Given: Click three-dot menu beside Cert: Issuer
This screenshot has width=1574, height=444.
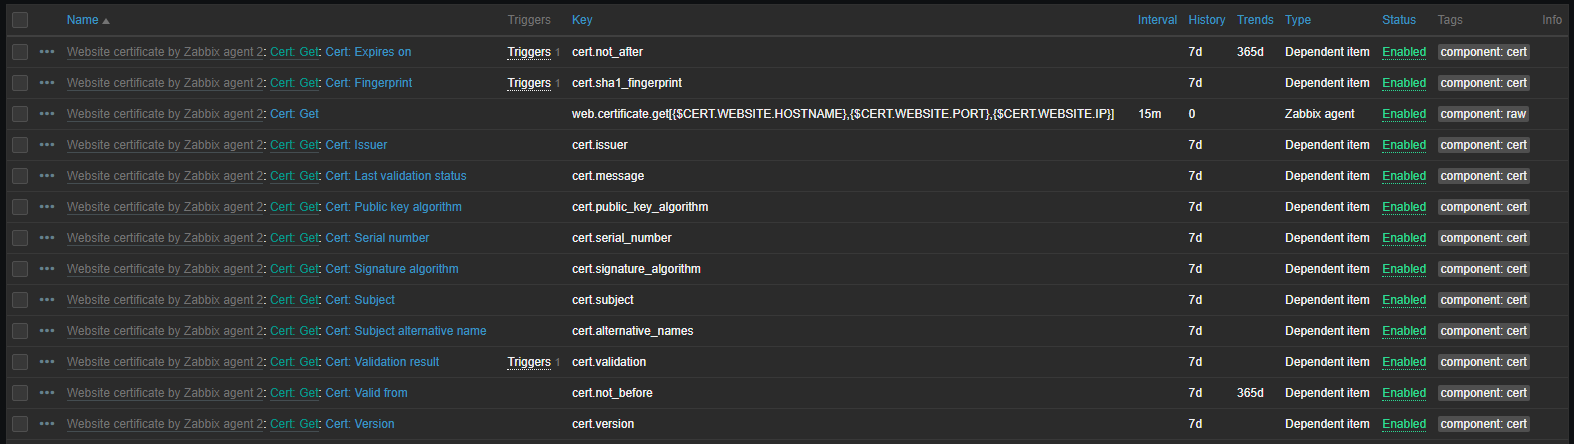Looking at the screenshot, I should [x=47, y=145].
